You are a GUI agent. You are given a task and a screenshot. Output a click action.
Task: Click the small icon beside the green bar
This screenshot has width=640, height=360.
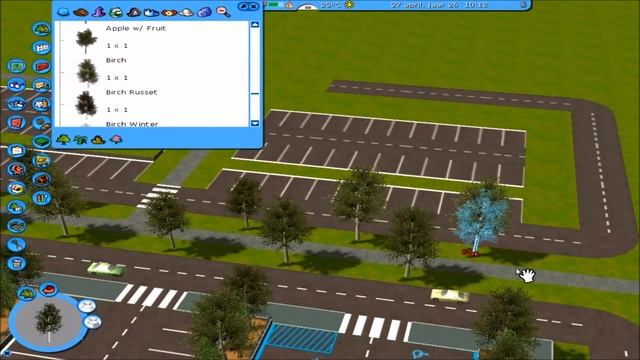289,5
